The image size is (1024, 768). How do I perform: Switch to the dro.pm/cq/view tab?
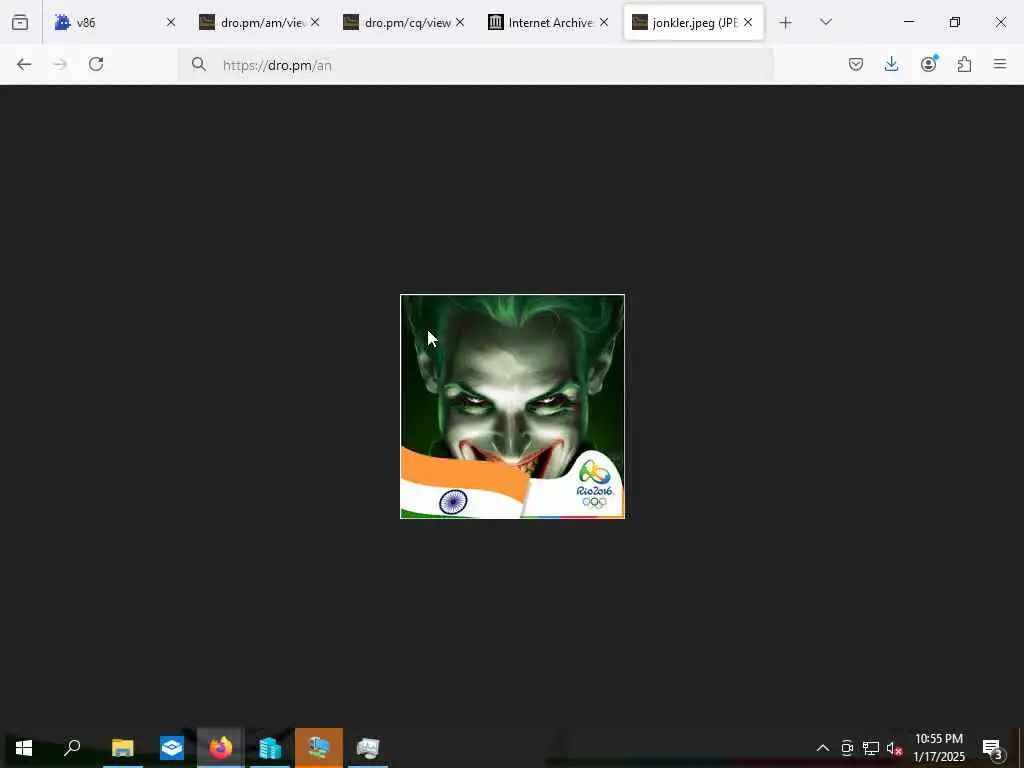coord(405,23)
